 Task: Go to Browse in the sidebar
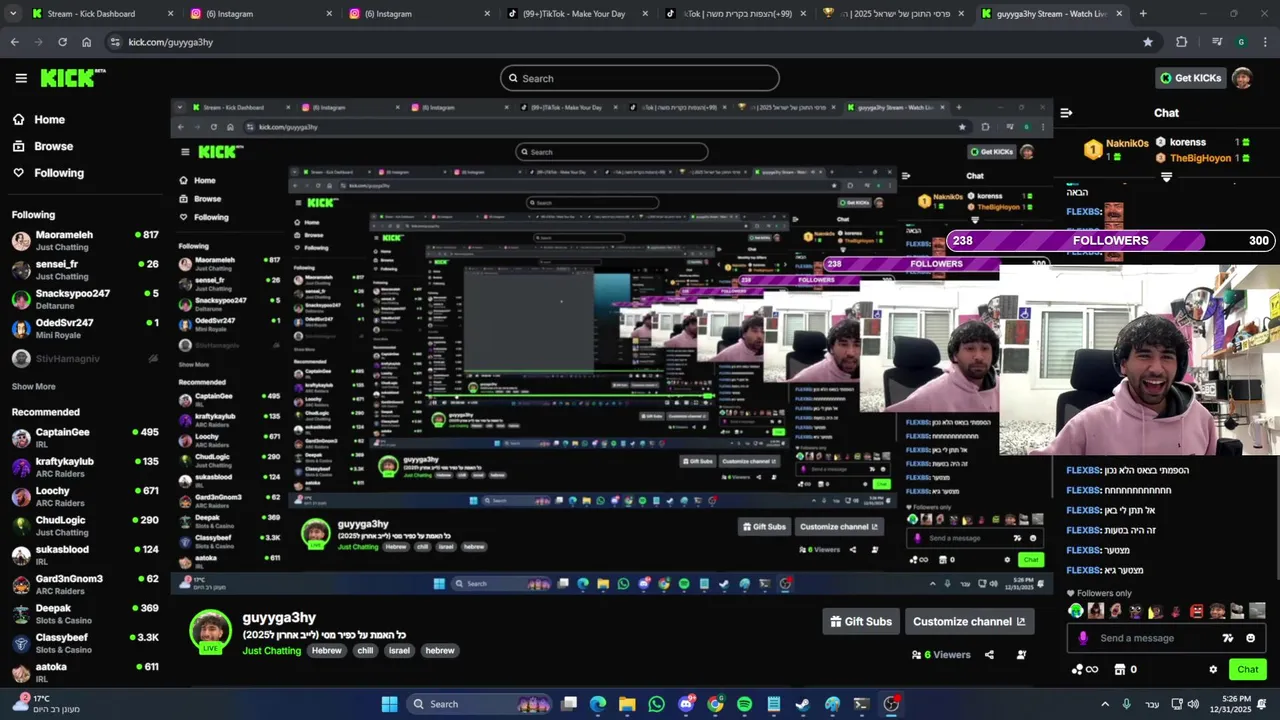point(42,146)
